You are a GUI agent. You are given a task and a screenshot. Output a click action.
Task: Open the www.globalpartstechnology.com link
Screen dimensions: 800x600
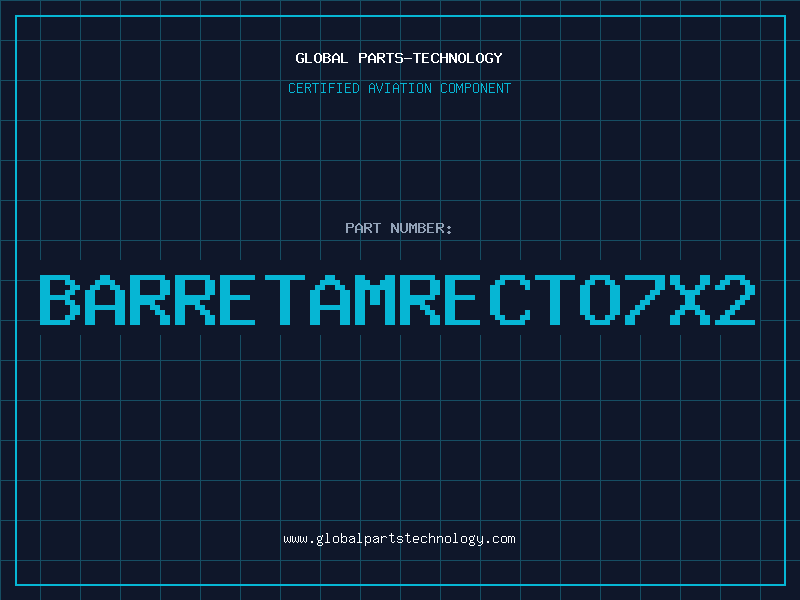399,539
